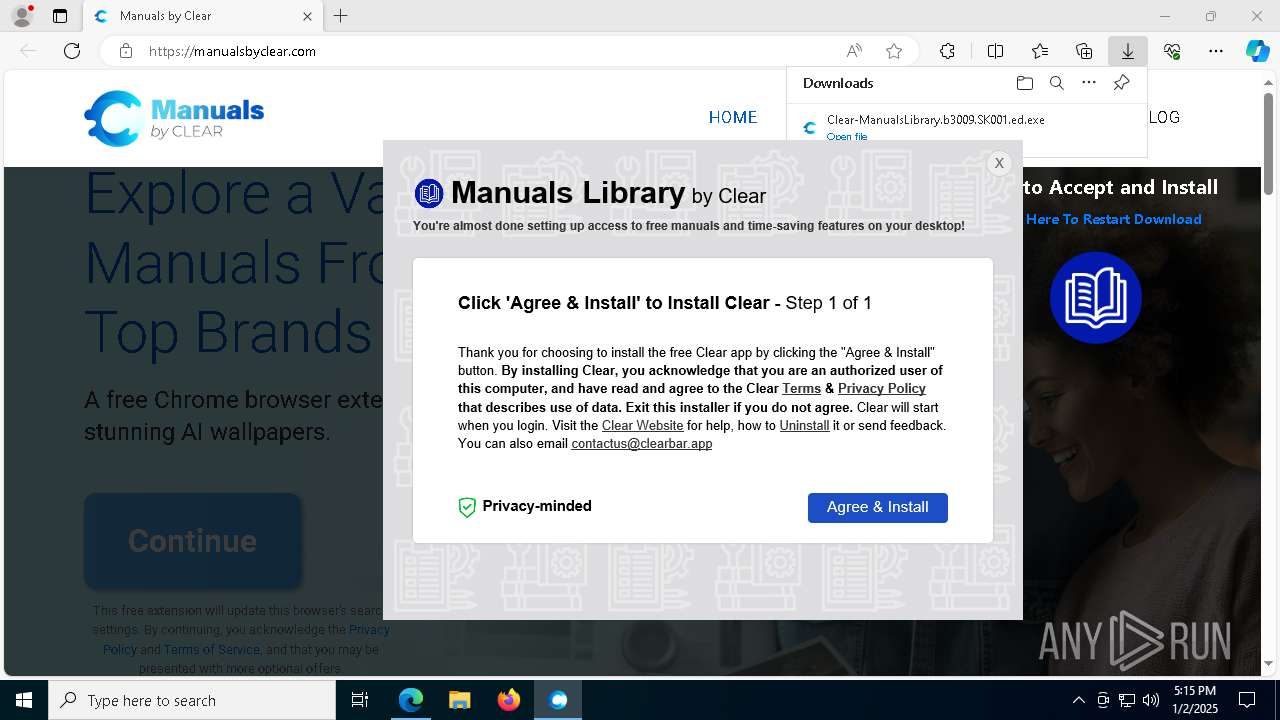Search downloads using magnifier icon
The image size is (1280, 720).
tap(1056, 83)
